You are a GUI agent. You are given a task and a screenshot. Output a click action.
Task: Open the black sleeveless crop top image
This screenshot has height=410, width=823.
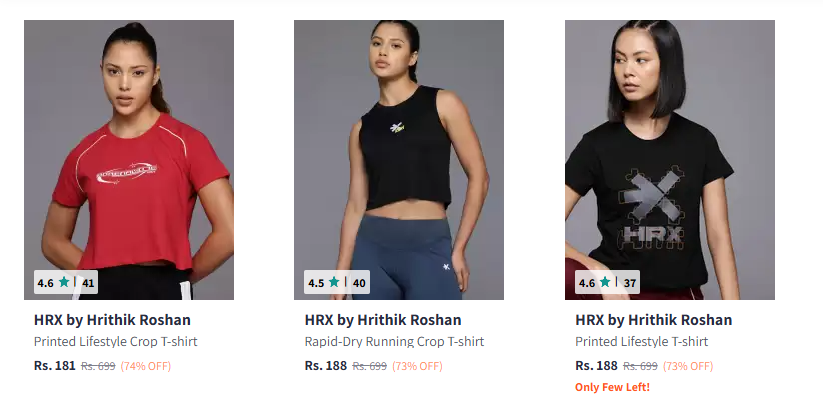click(399, 160)
